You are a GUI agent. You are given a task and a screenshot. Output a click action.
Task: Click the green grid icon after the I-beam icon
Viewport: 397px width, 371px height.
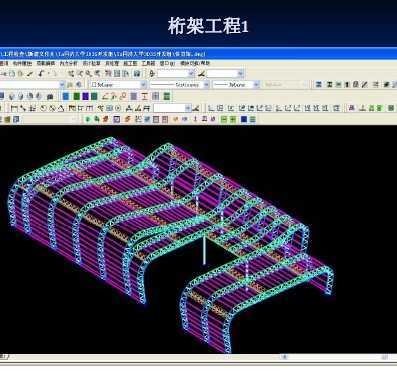167,96
